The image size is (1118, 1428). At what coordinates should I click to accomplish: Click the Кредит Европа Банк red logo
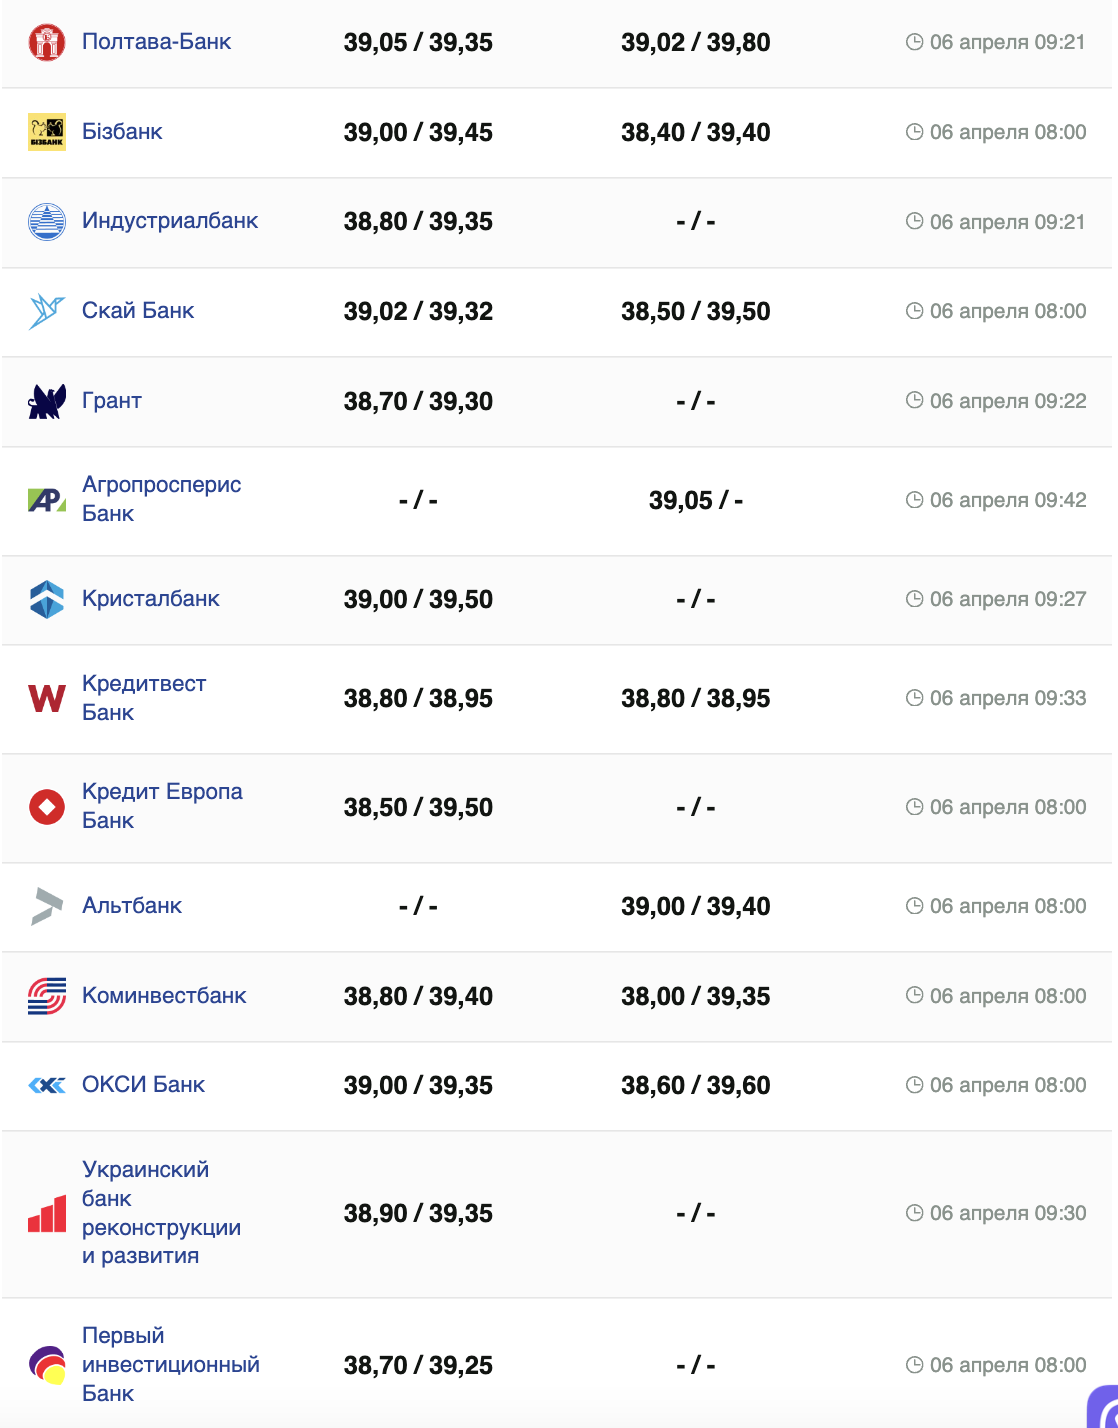[x=46, y=807]
